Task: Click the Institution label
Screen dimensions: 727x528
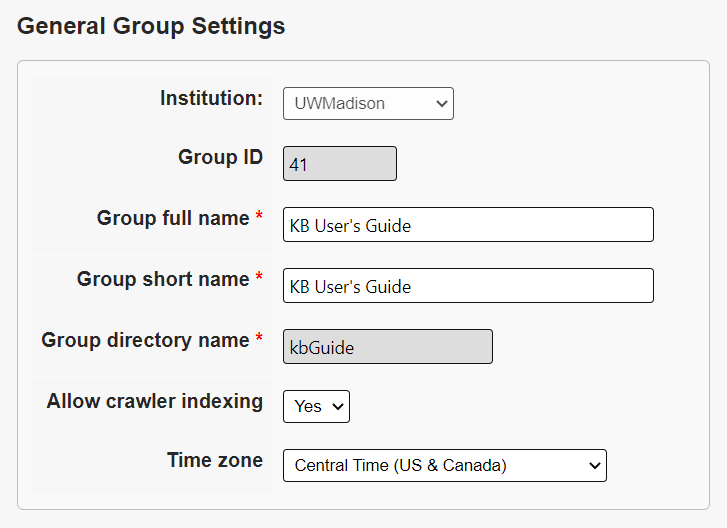Action: click(x=211, y=98)
